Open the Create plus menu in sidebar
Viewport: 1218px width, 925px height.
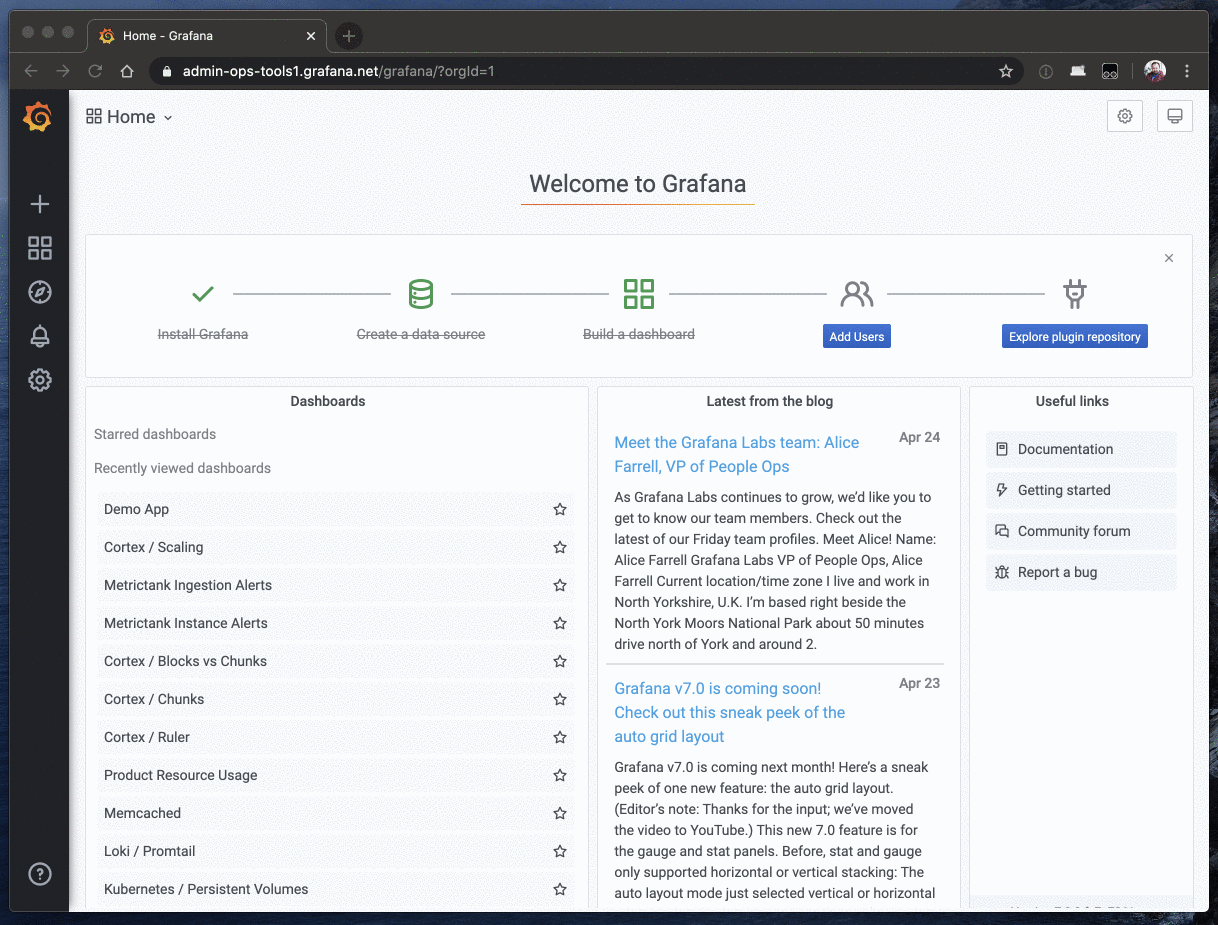(x=40, y=204)
